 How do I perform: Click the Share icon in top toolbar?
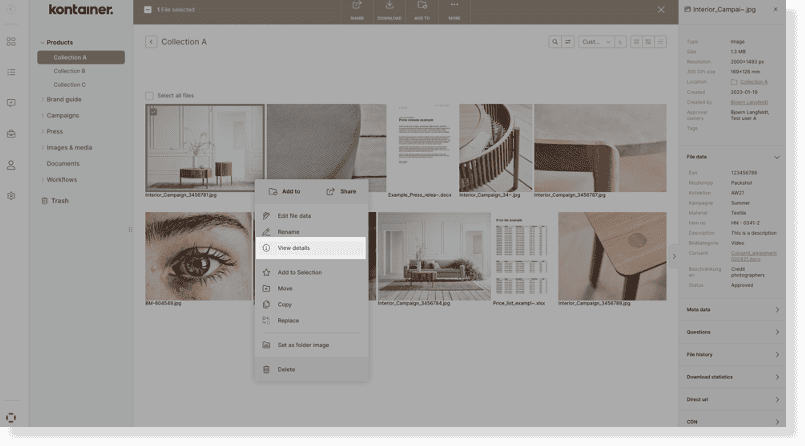356,9
